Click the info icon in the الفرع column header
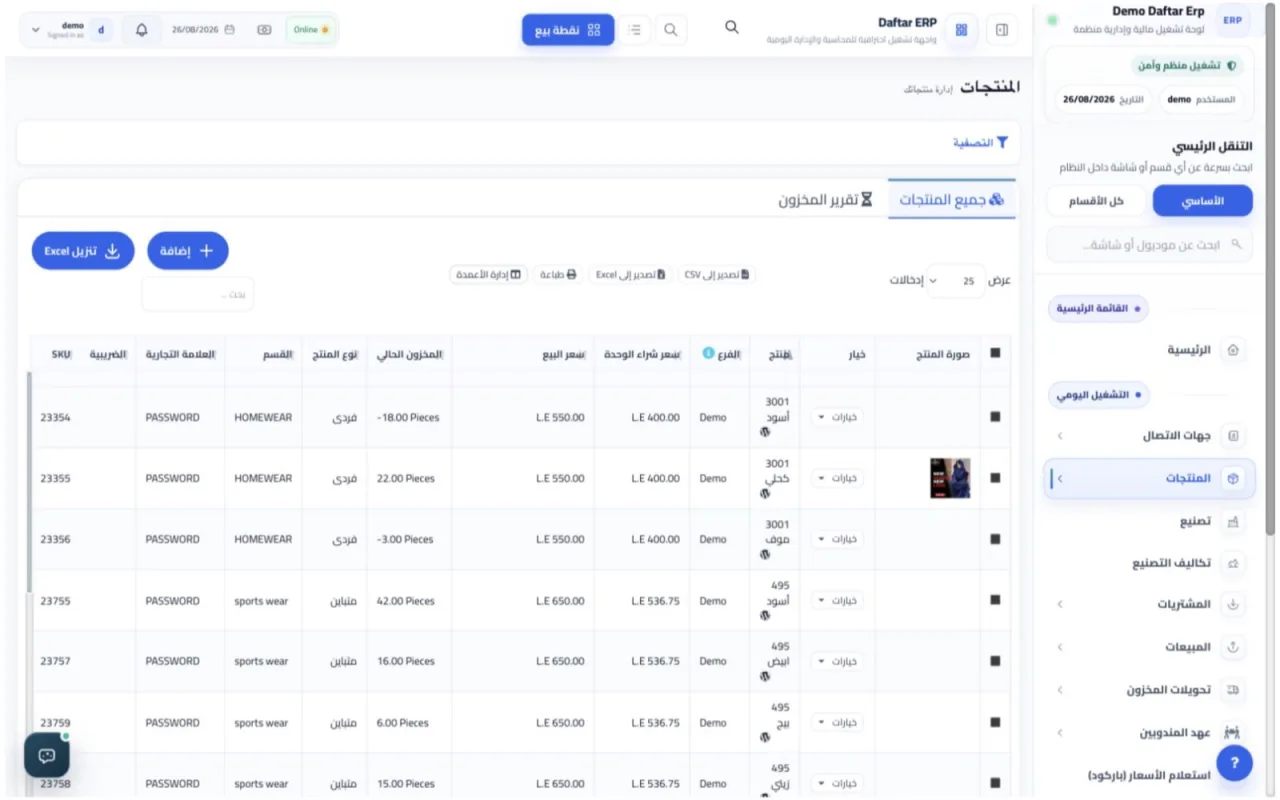1280x800 pixels. (x=708, y=353)
